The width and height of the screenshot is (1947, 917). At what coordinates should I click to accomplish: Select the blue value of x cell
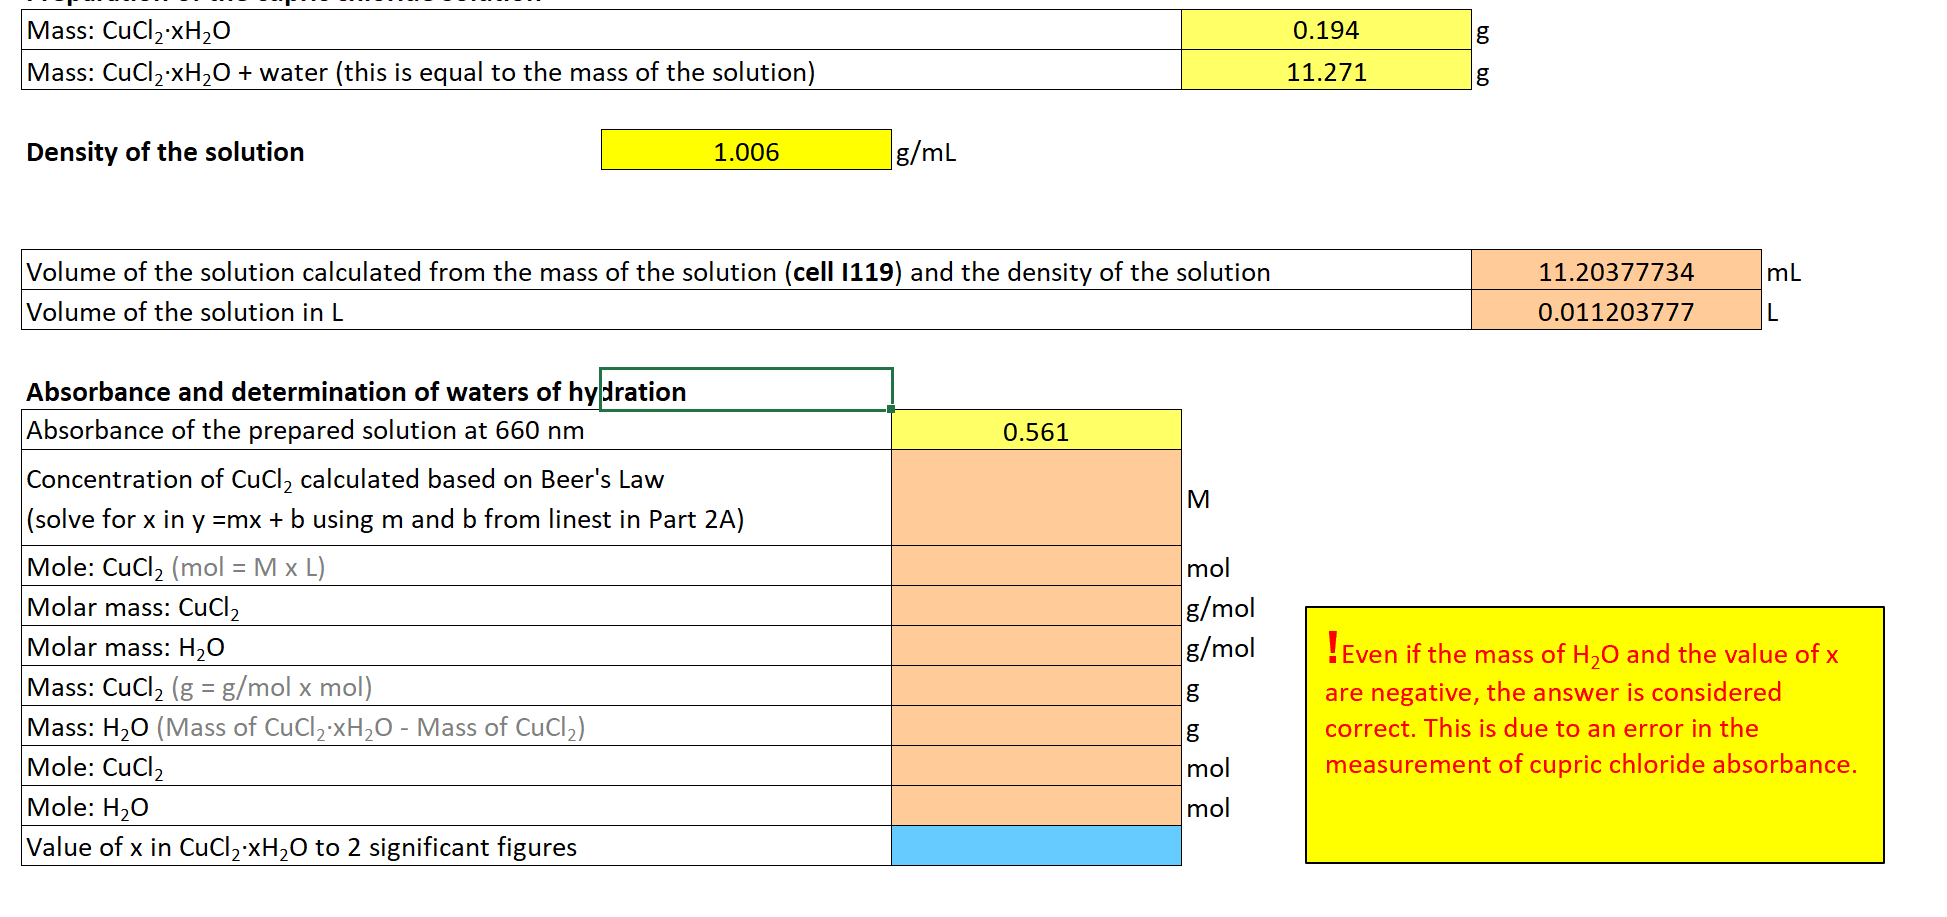click(x=1036, y=847)
